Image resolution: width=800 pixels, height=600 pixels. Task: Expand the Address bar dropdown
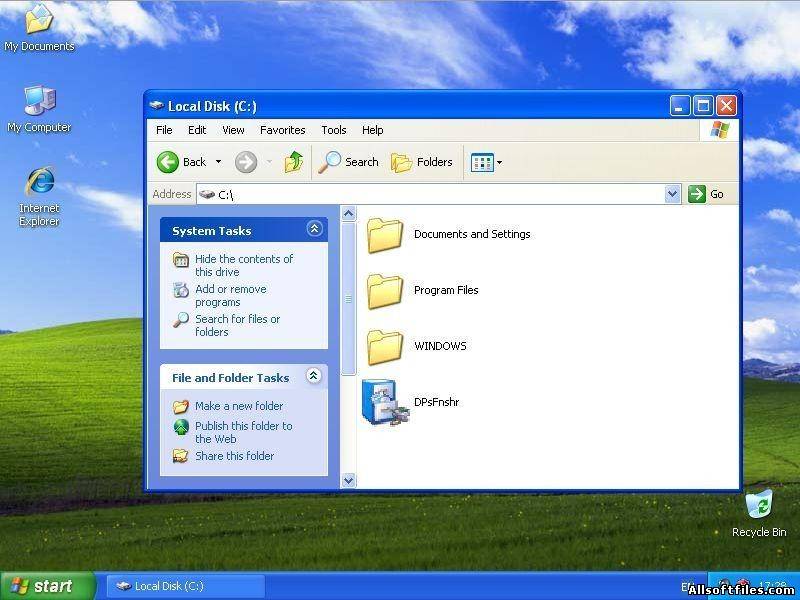[x=672, y=194]
